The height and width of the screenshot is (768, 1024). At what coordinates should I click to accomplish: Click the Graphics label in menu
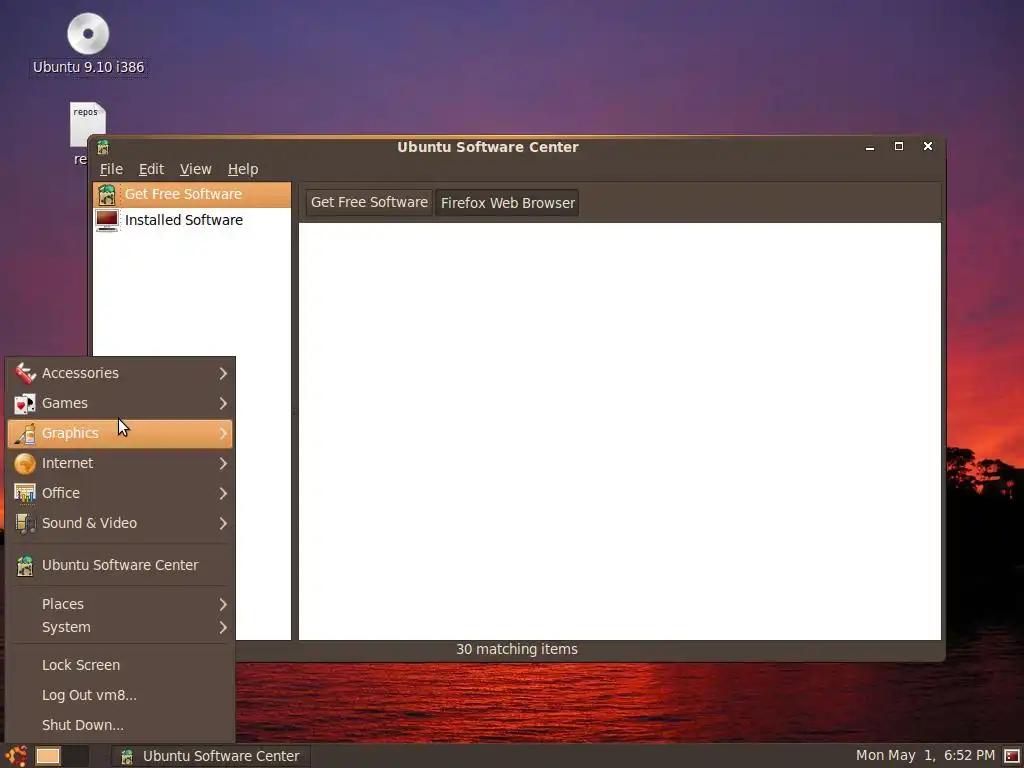tap(70, 433)
